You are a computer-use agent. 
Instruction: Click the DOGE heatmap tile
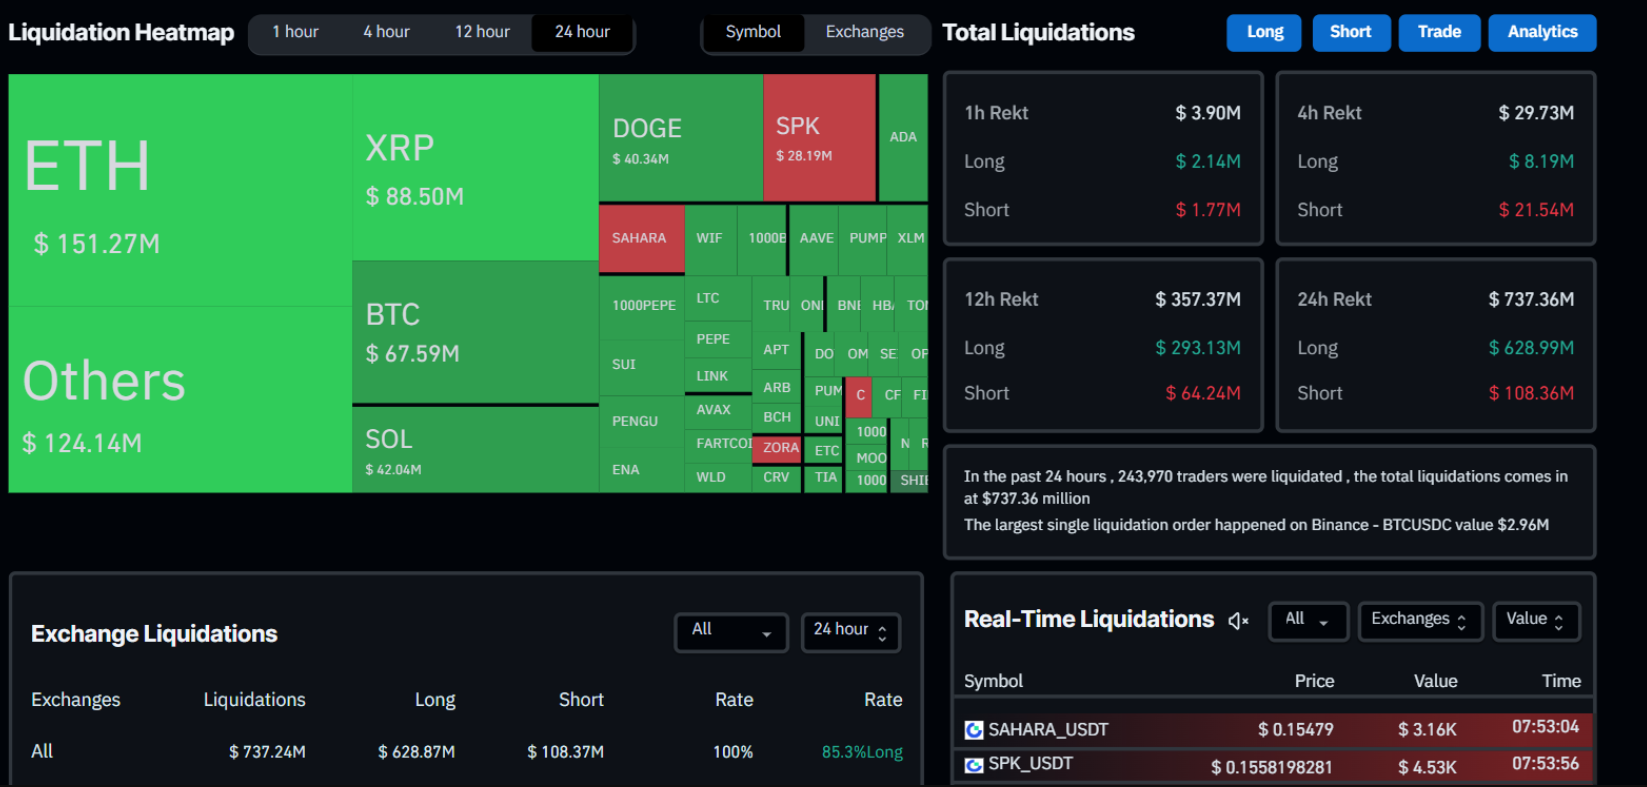pos(680,138)
